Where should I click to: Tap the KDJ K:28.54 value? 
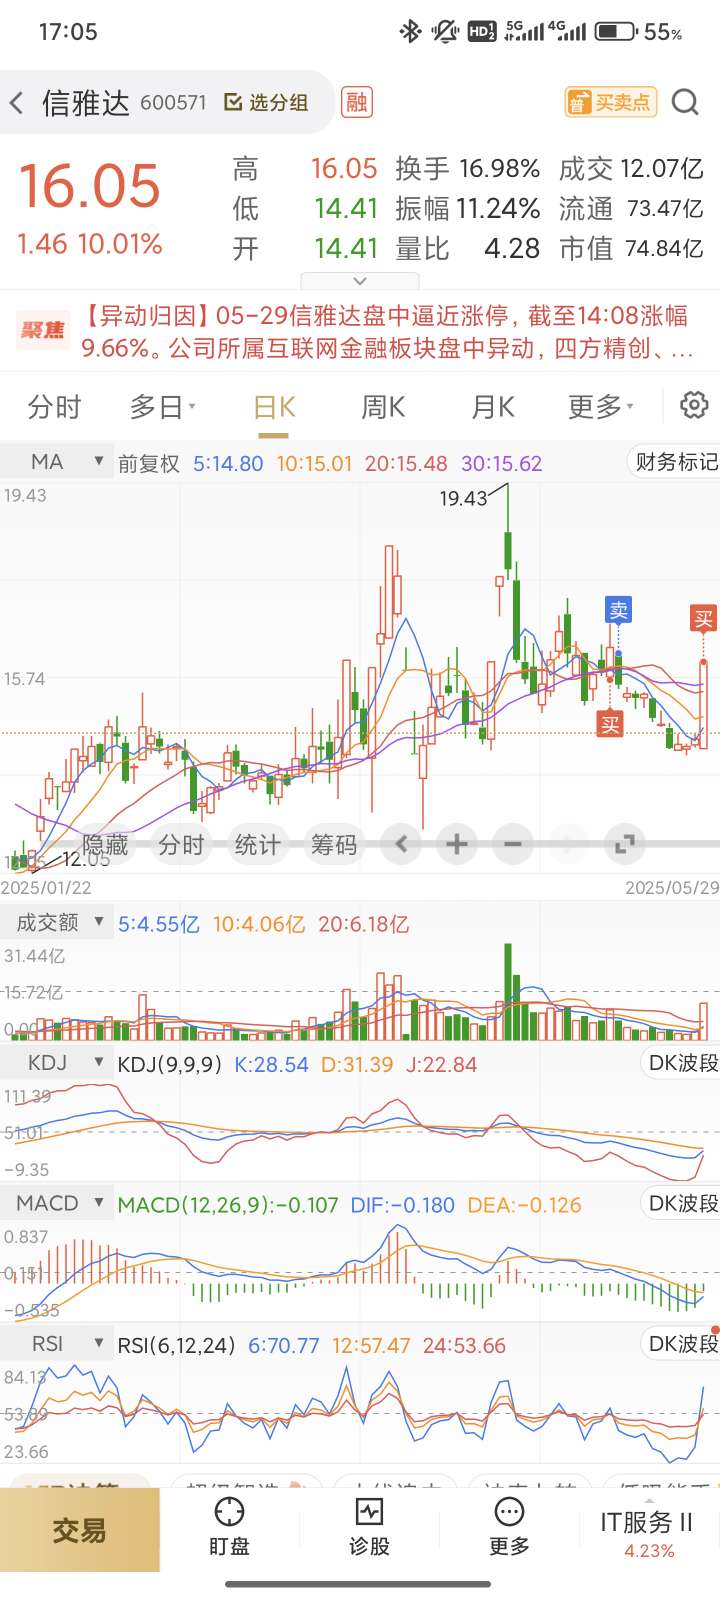pyautogui.click(x=271, y=1065)
